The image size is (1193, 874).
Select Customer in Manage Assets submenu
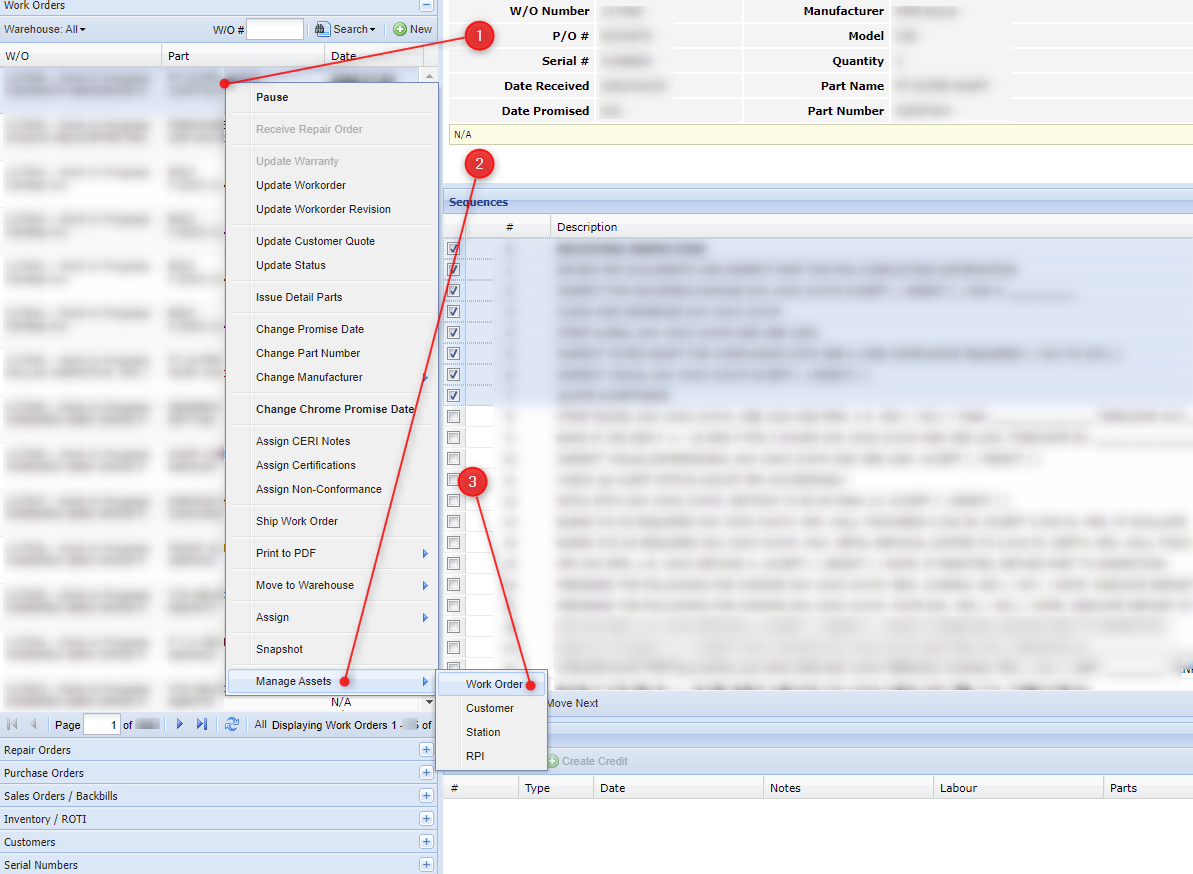point(492,708)
